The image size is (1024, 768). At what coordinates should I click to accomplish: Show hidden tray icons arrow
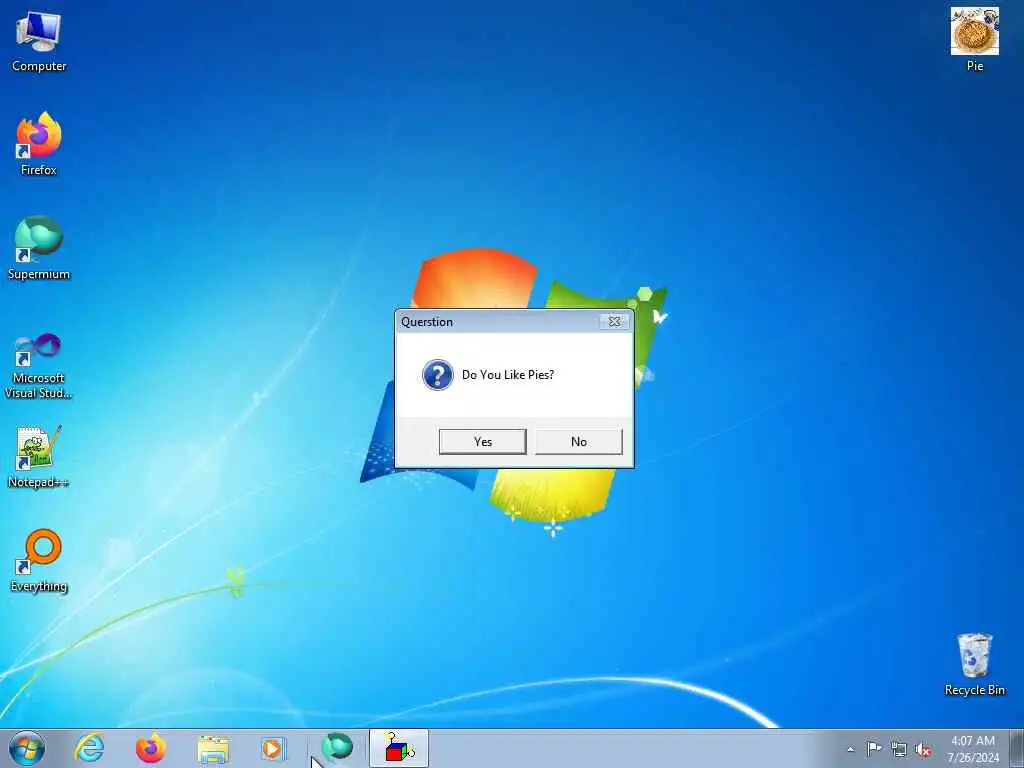(x=850, y=750)
